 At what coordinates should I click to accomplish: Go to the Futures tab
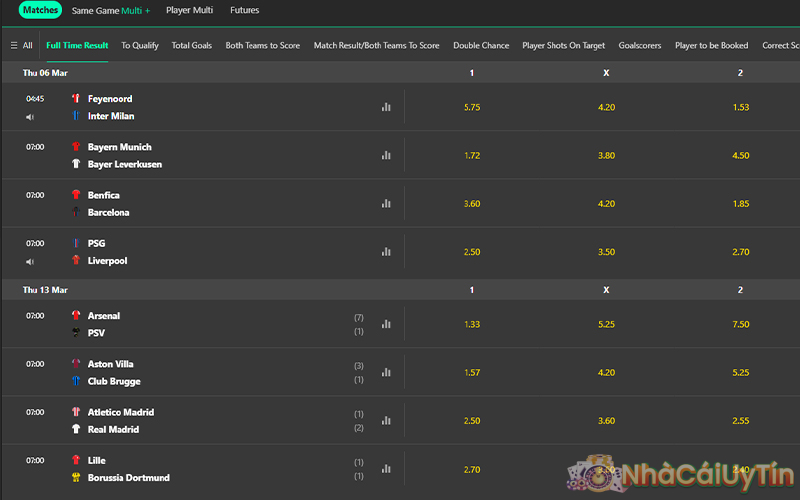(245, 10)
